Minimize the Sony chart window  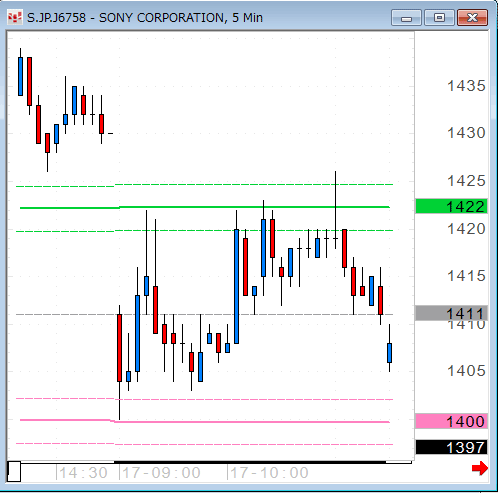pos(406,18)
